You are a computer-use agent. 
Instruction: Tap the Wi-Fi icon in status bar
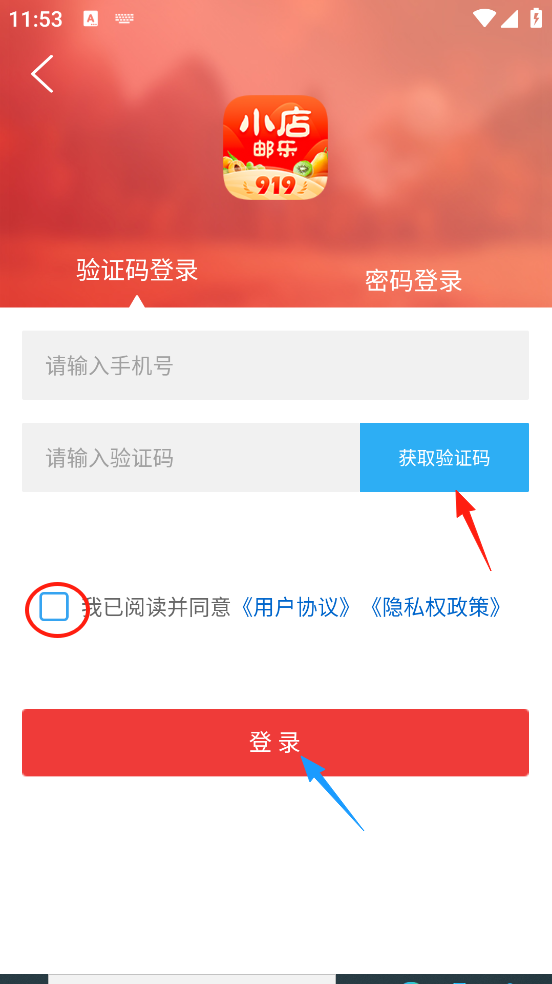pyautogui.click(x=484, y=18)
